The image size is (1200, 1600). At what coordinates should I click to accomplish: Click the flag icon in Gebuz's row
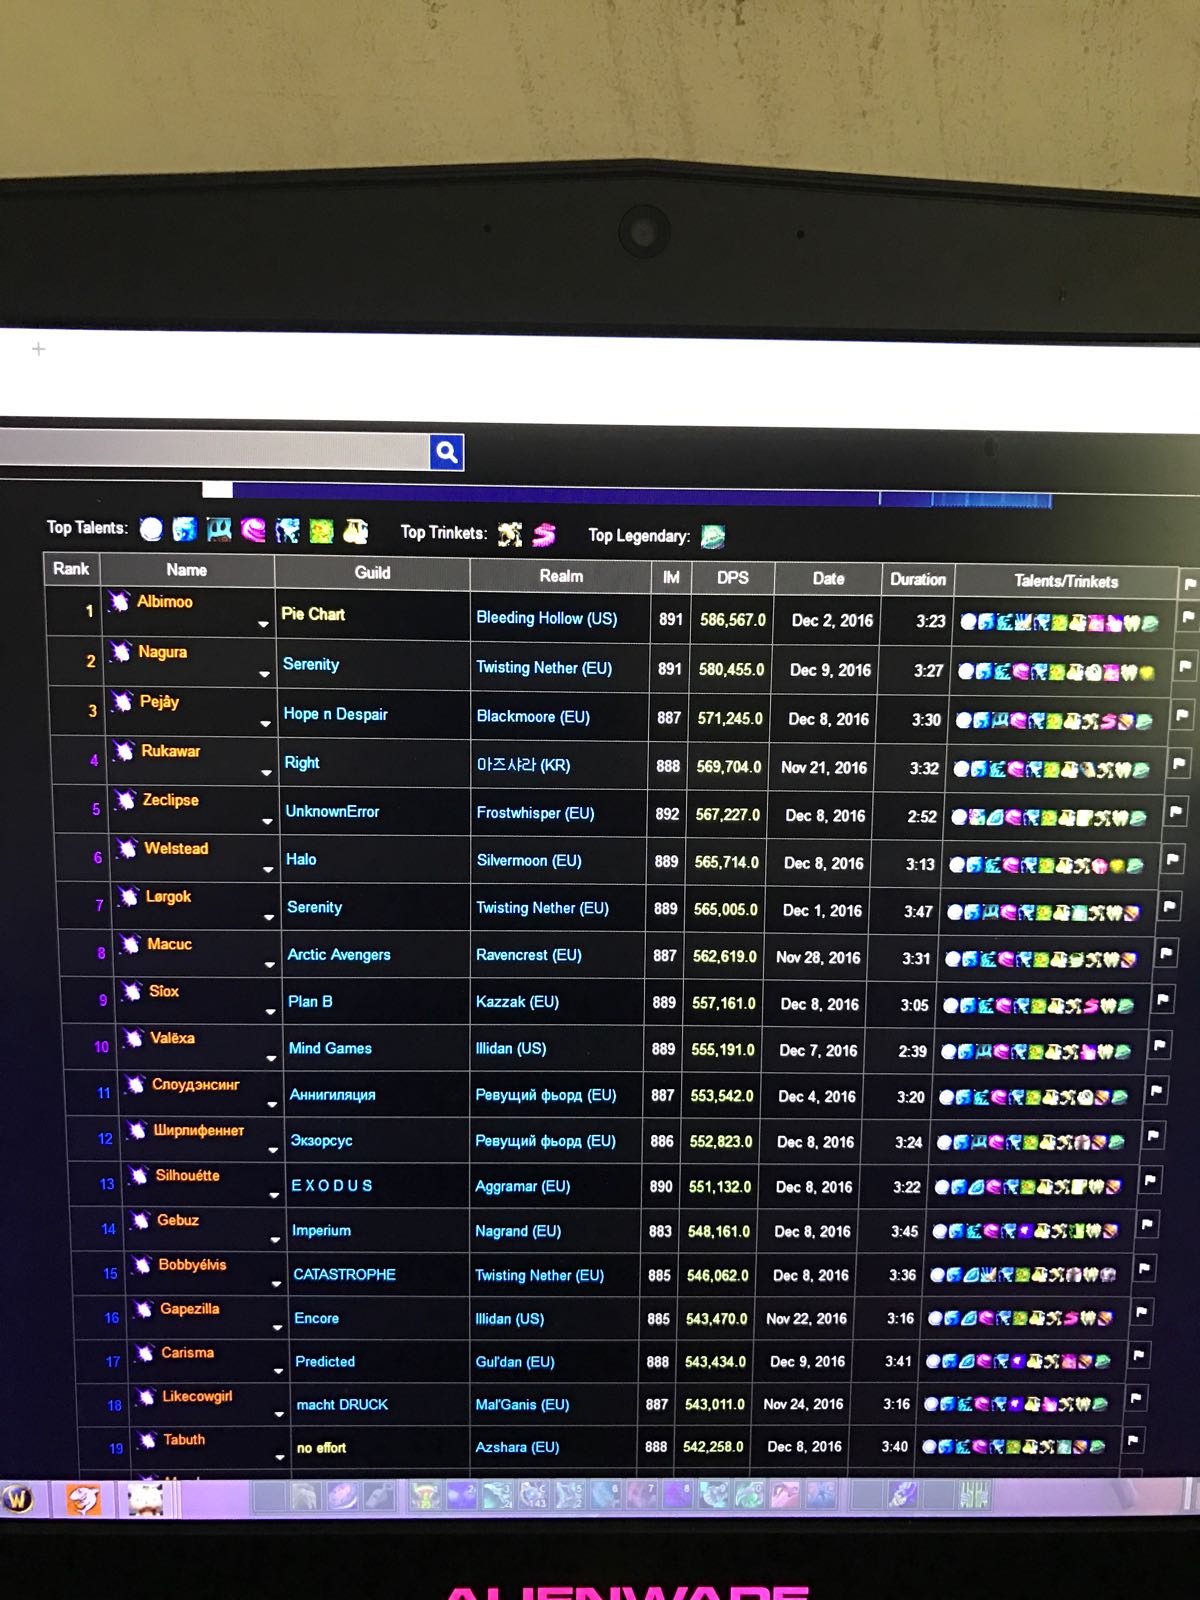pos(1147,1225)
